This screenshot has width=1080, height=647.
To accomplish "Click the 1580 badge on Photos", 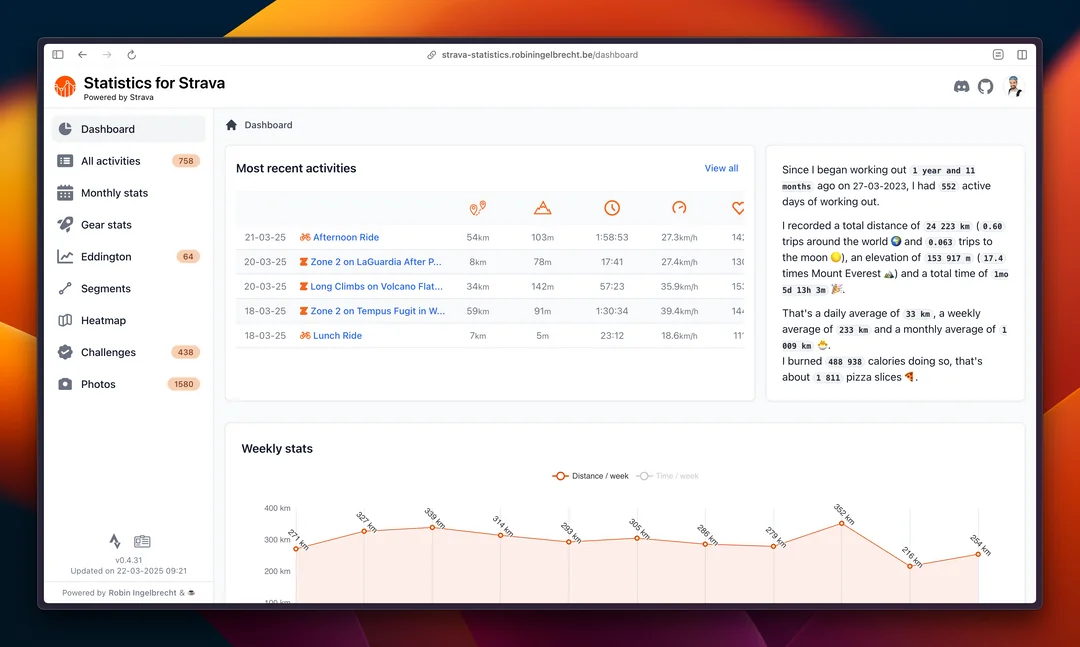I will point(184,384).
